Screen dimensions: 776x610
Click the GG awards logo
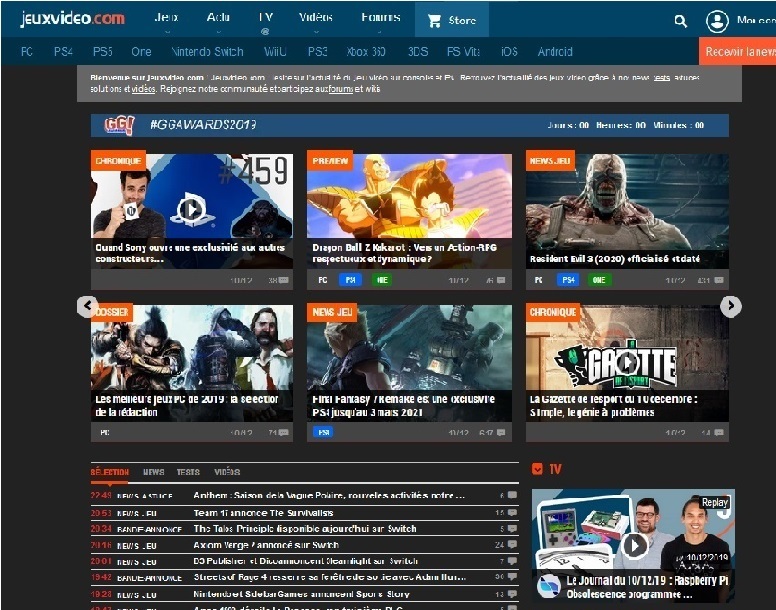119,125
